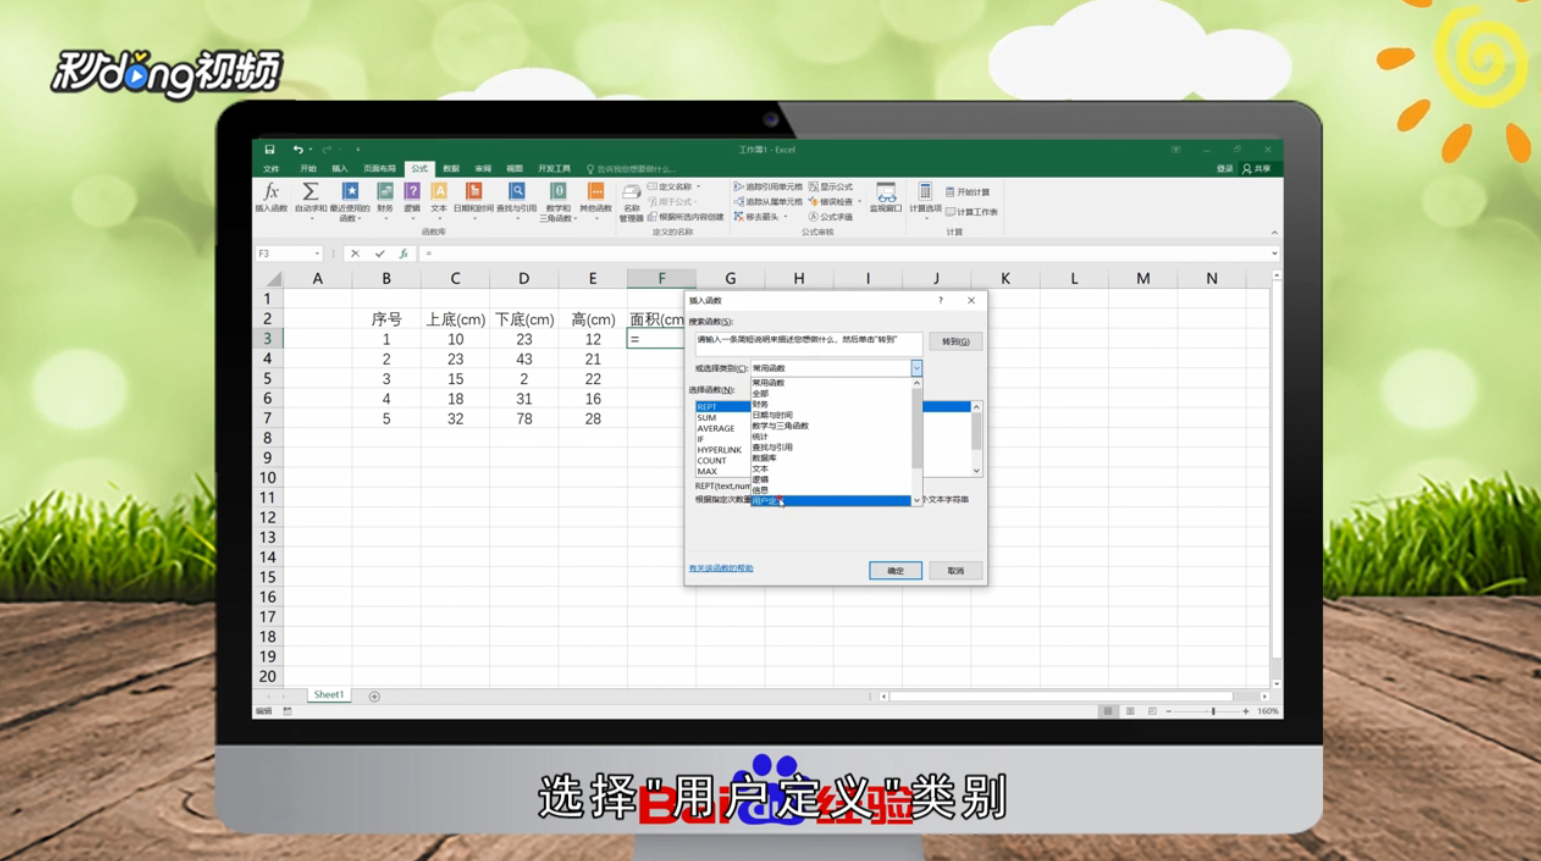The image size is (1541, 861).
Task: Expand Error Checking (错误检查) dropdown
Action: tap(859, 202)
